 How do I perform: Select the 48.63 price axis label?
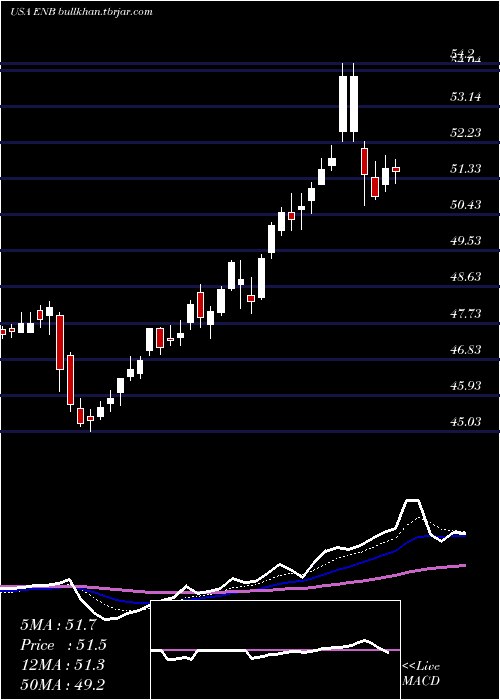tap(466, 277)
